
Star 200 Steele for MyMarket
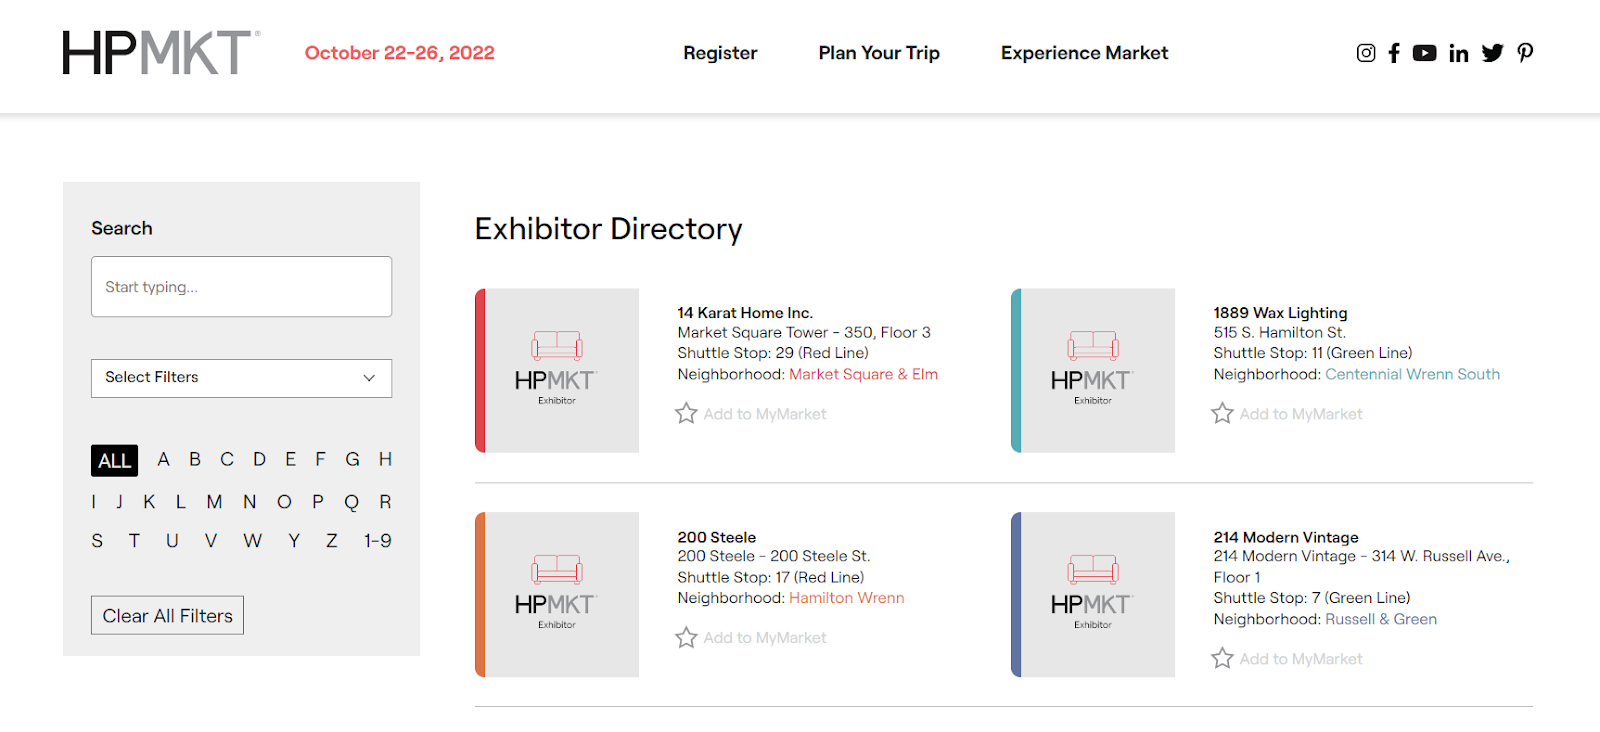pos(686,637)
